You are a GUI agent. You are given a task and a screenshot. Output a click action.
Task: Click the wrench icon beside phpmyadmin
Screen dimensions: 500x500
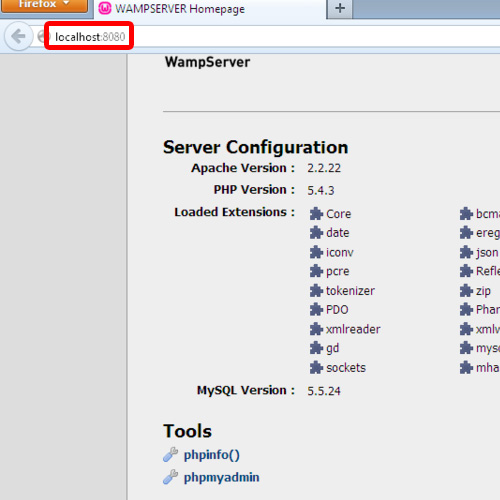point(171,477)
